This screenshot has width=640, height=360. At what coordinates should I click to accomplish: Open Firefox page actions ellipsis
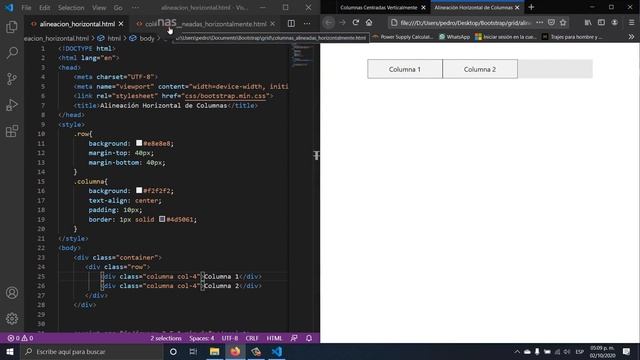click(x=540, y=23)
